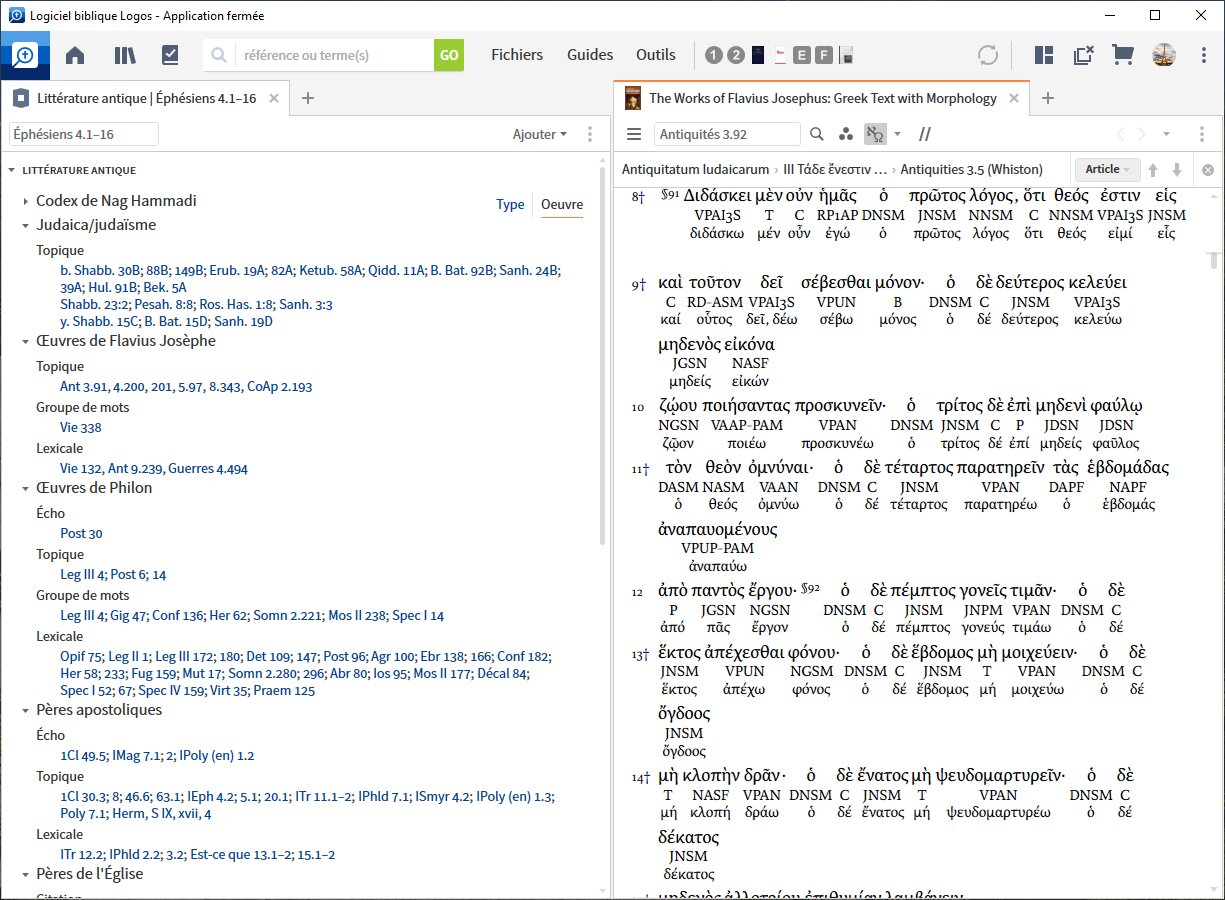This screenshot has width=1225, height=900.
Task: Open the Ant 3.91 reference link
Action: pos(84,386)
